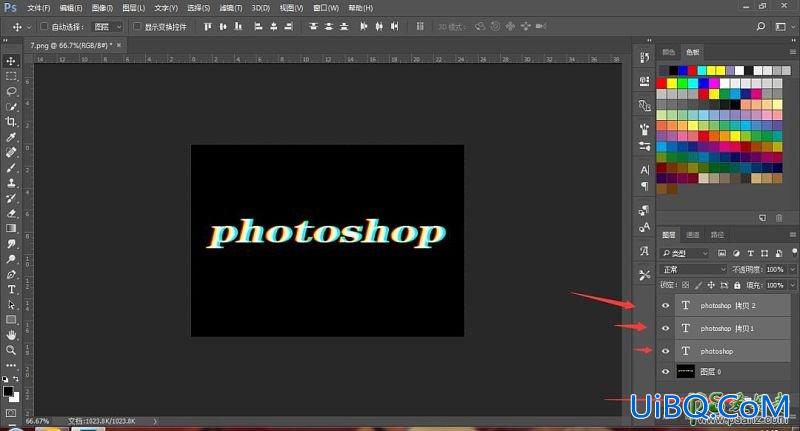
Task: Select the Eyedropper tool
Action: (x=11, y=137)
